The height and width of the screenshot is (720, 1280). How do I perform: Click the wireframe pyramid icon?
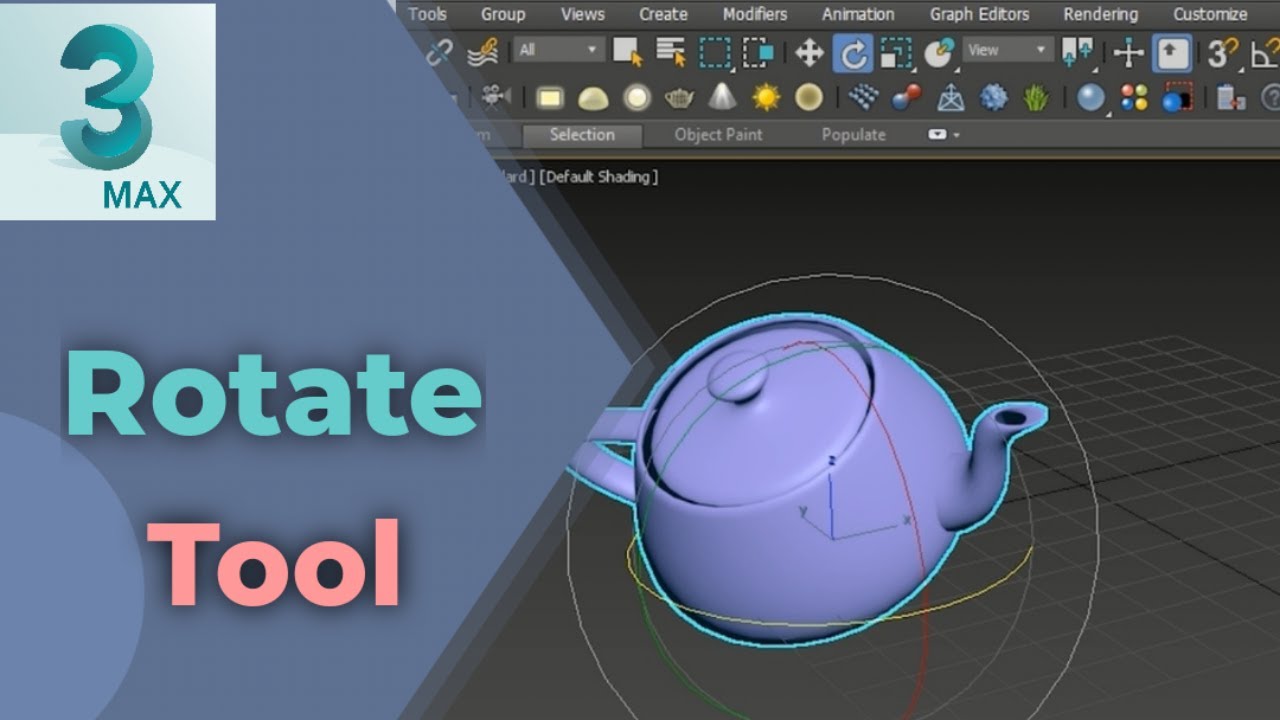(950, 98)
